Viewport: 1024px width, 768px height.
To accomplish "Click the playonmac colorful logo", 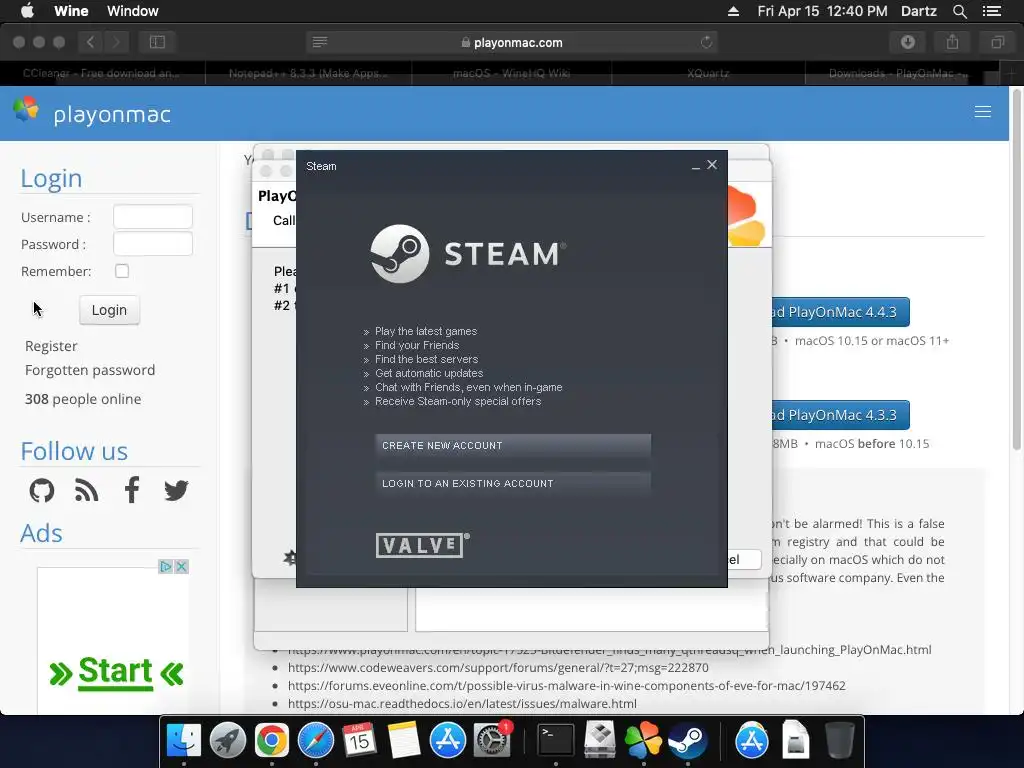I will point(26,110).
